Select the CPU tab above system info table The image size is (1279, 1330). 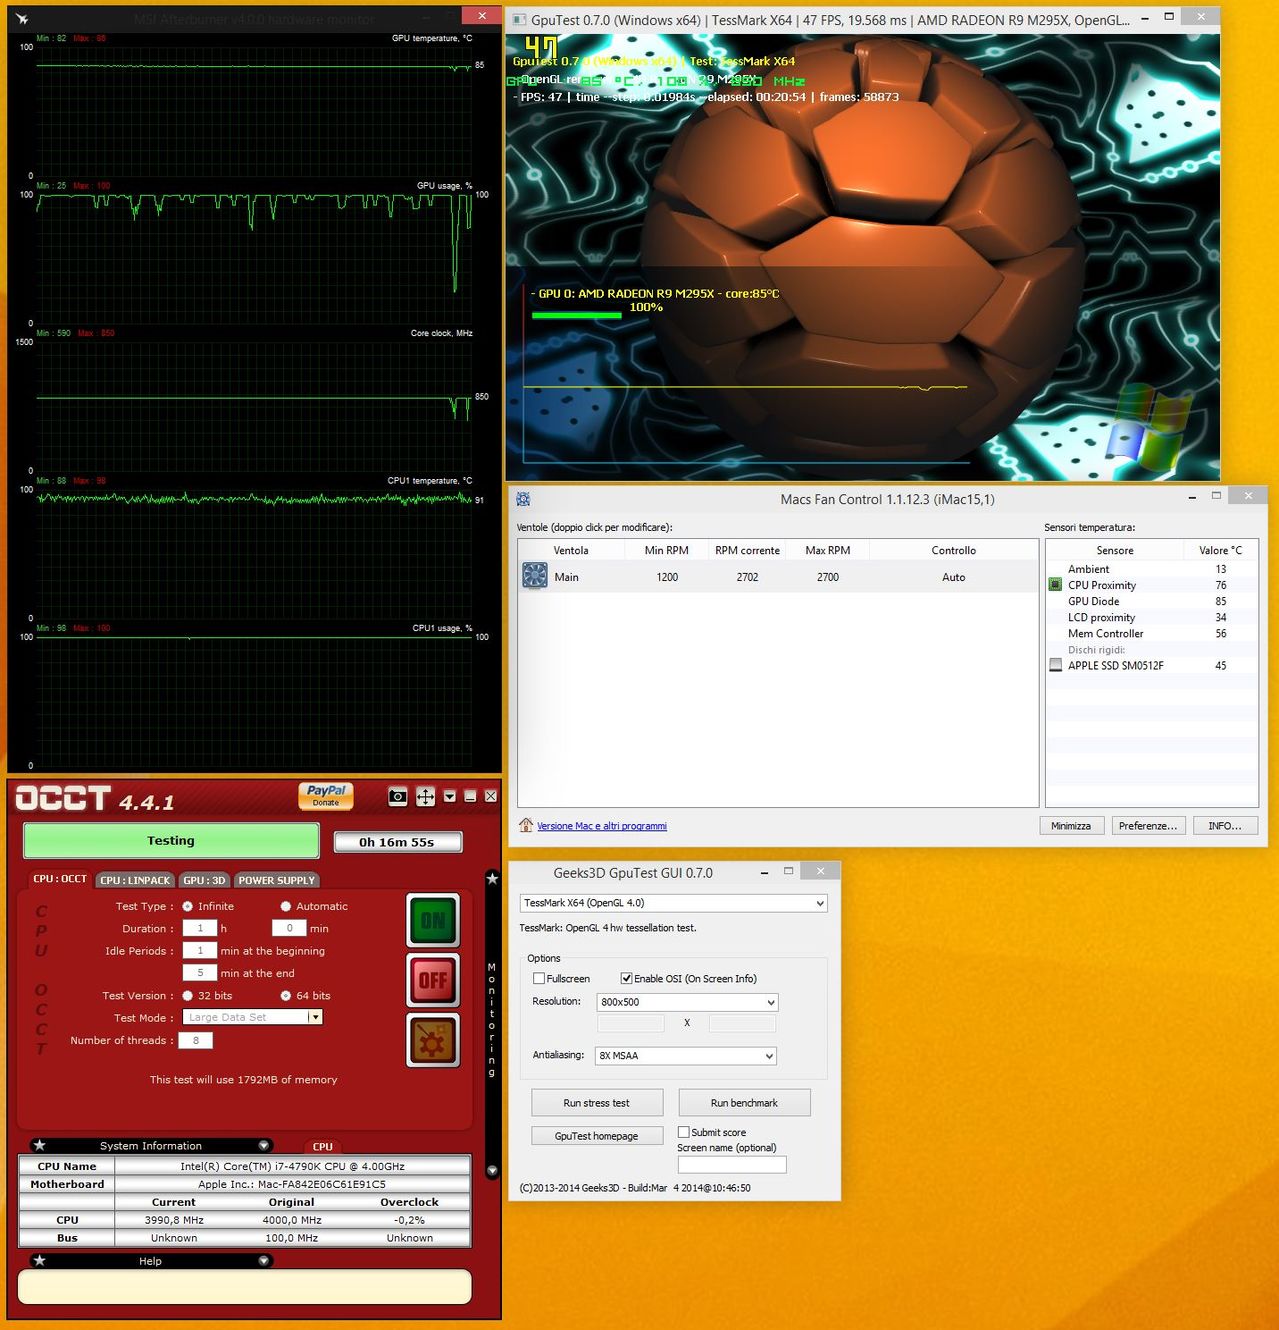tap(322, 1146)
